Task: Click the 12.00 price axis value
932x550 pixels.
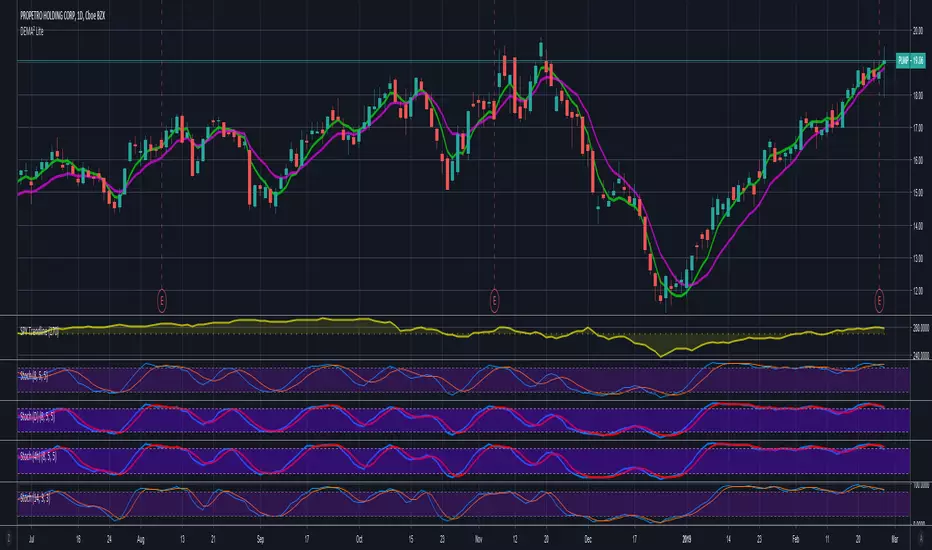Action: click(x=918, y=291)
